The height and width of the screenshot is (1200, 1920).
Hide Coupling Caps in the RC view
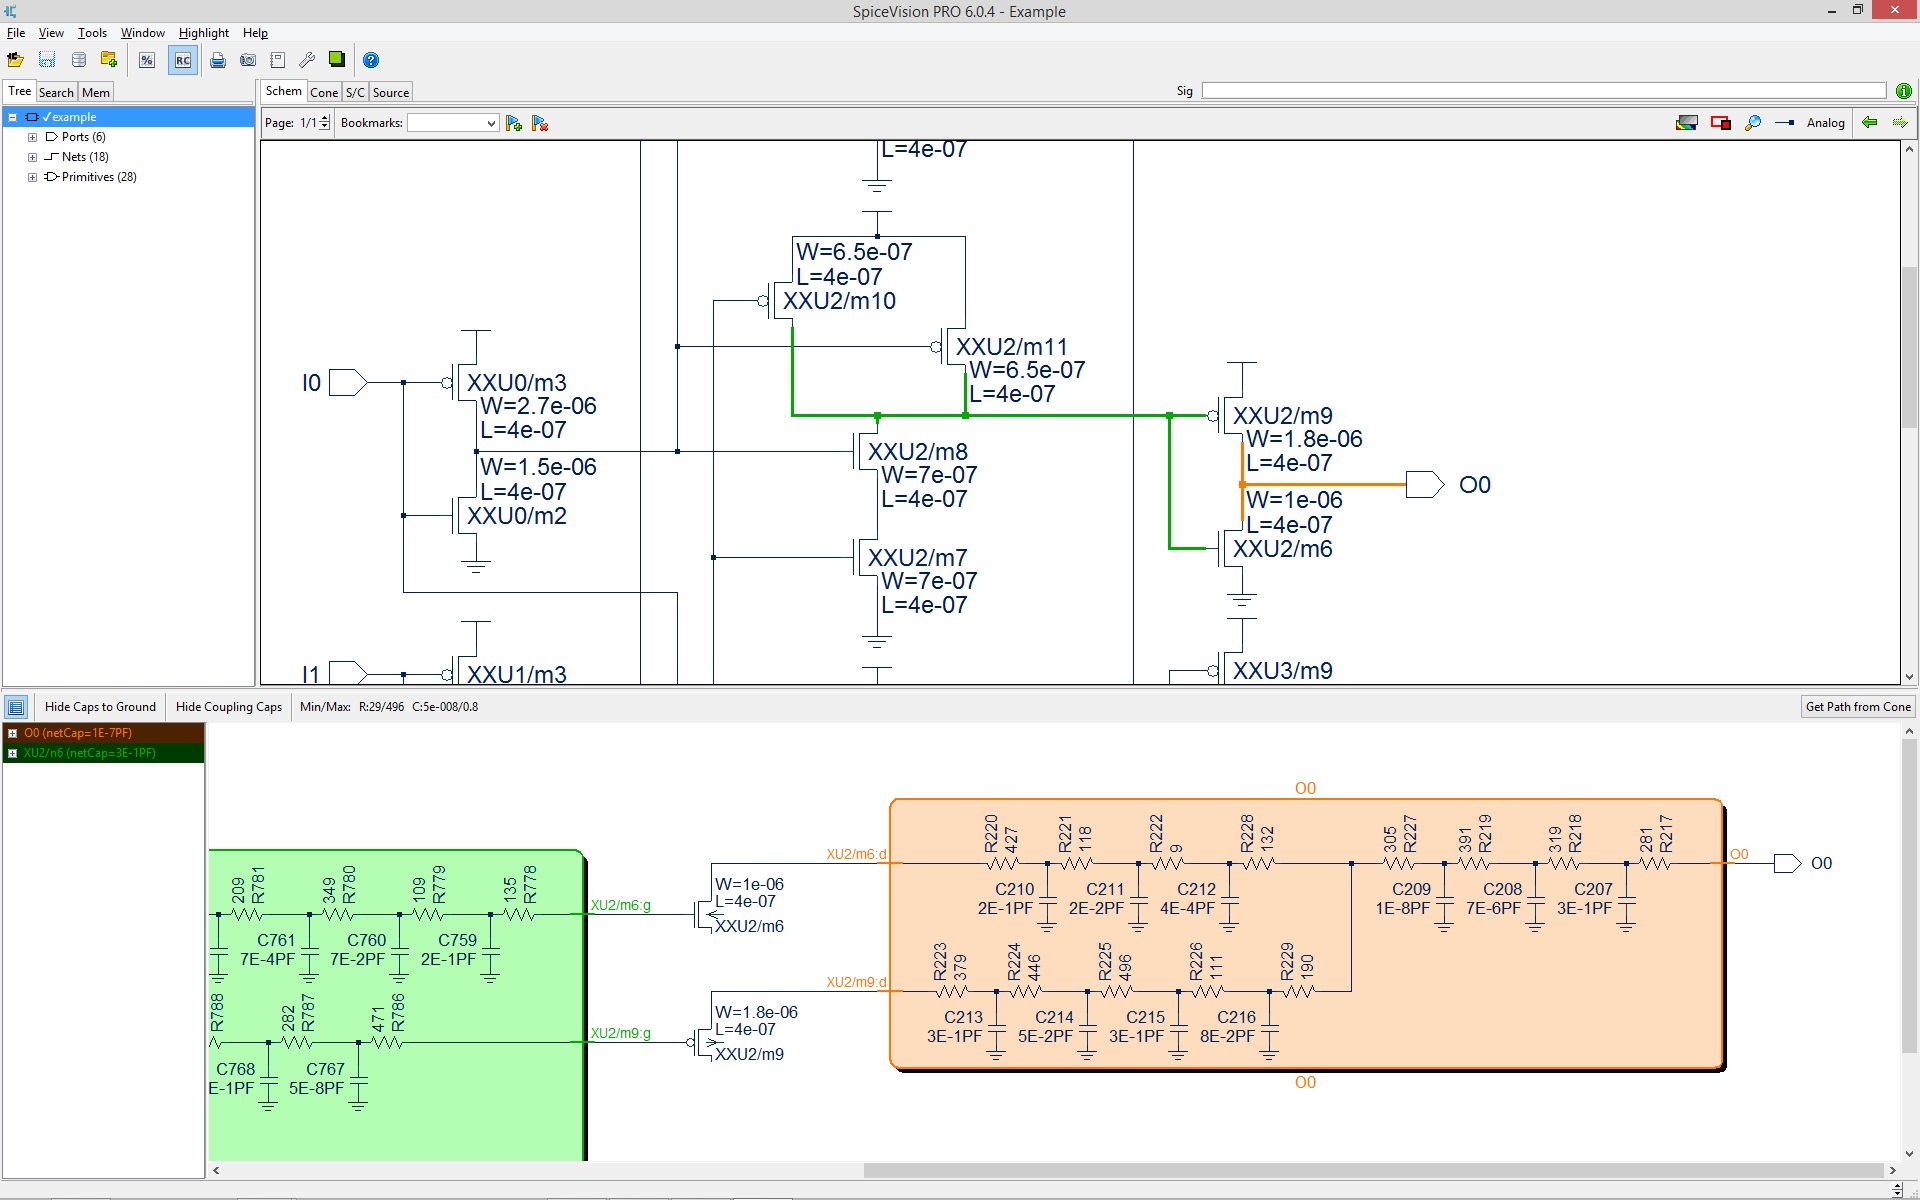point(228,706)
